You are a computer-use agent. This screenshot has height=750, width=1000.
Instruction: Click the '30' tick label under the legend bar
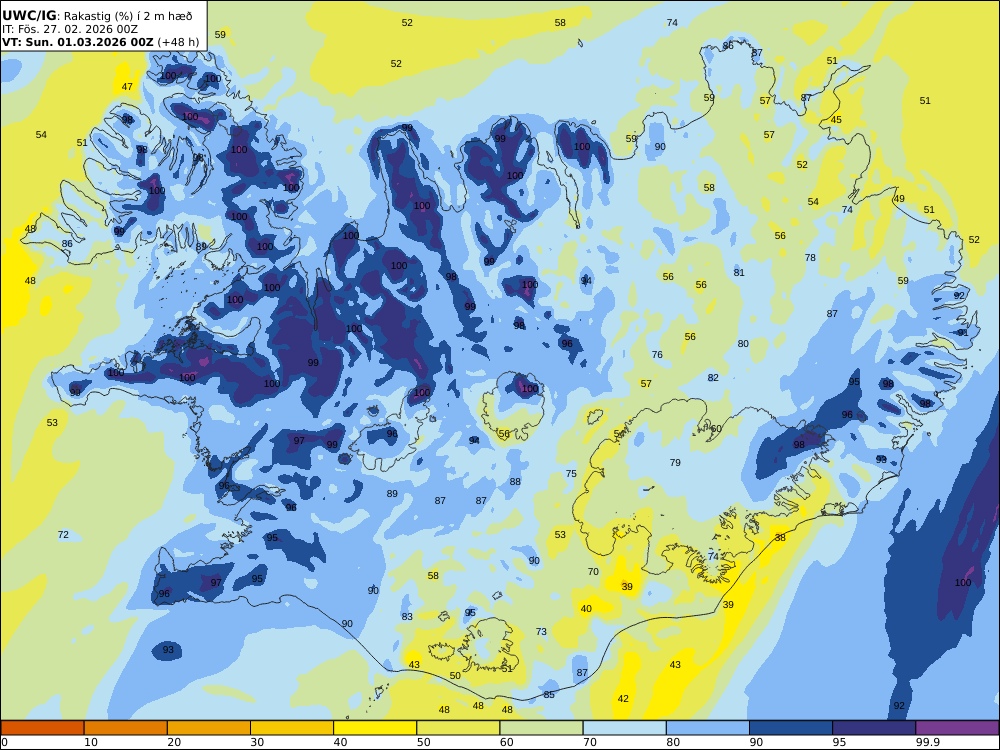point(257,742)
